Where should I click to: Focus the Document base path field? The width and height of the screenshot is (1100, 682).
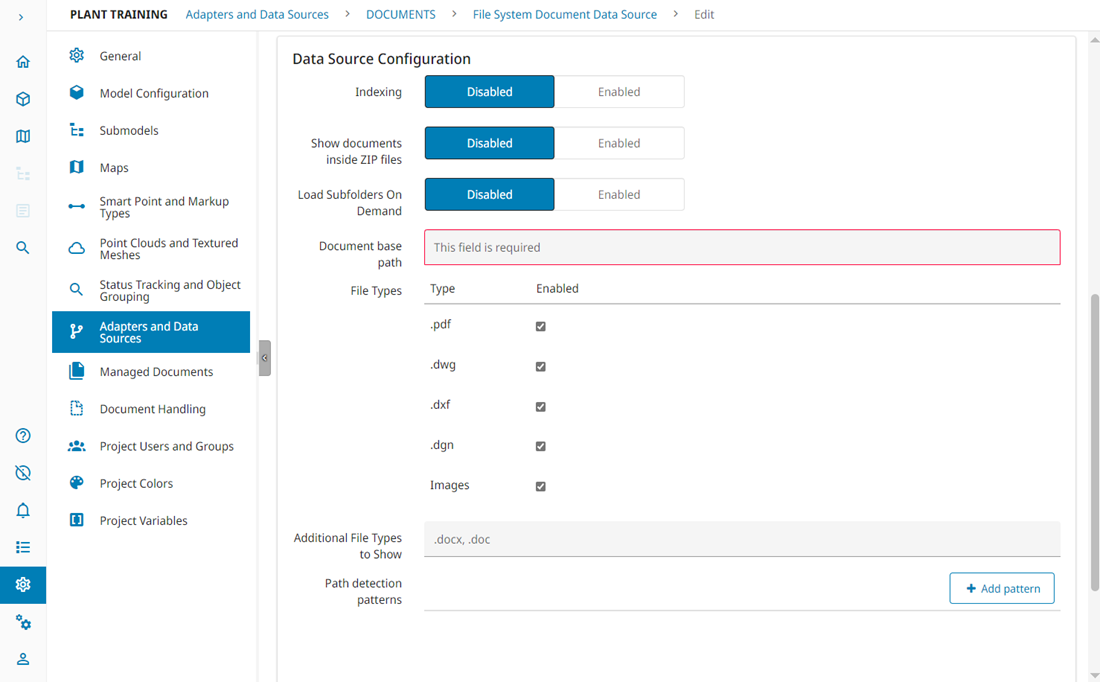point(742,247)
